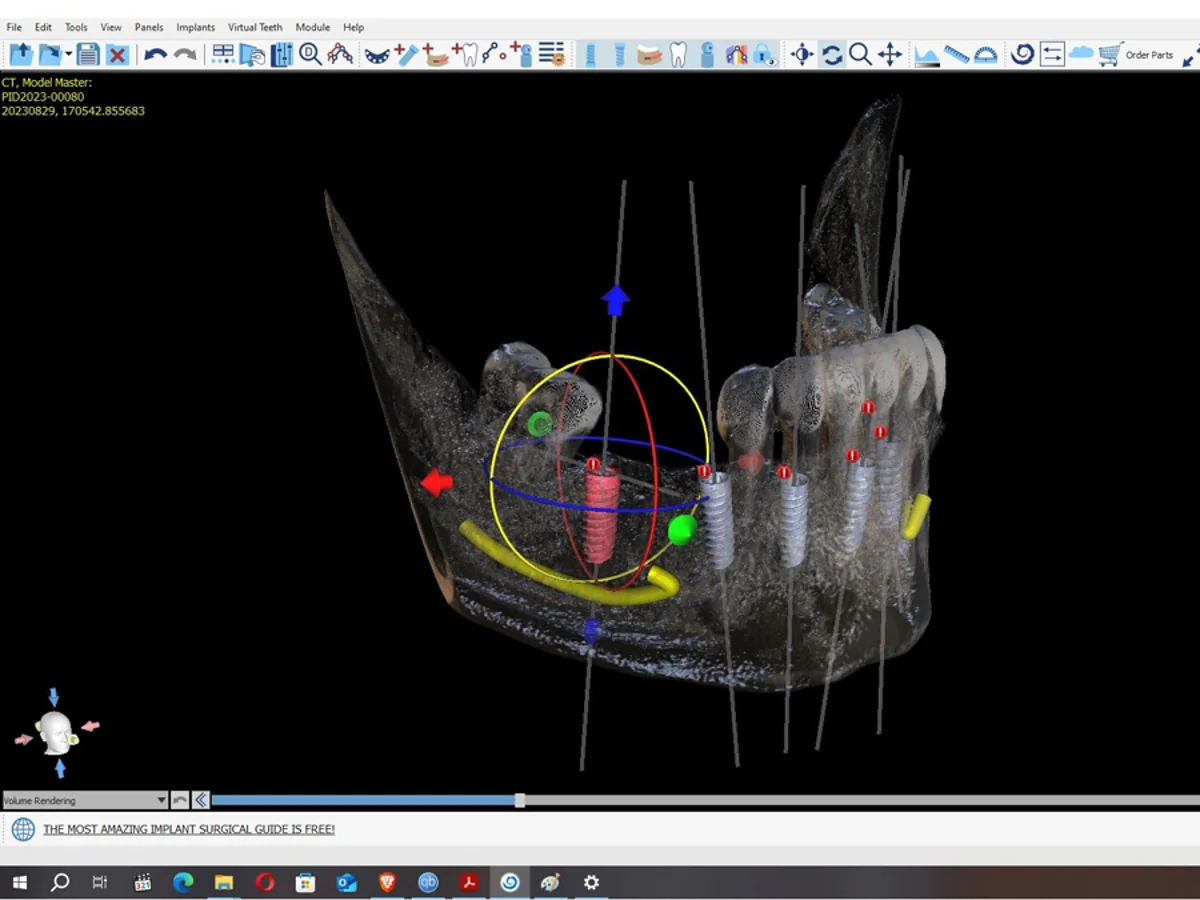
Task: Click the red X delete icon
Action: [x=117, y=54]
